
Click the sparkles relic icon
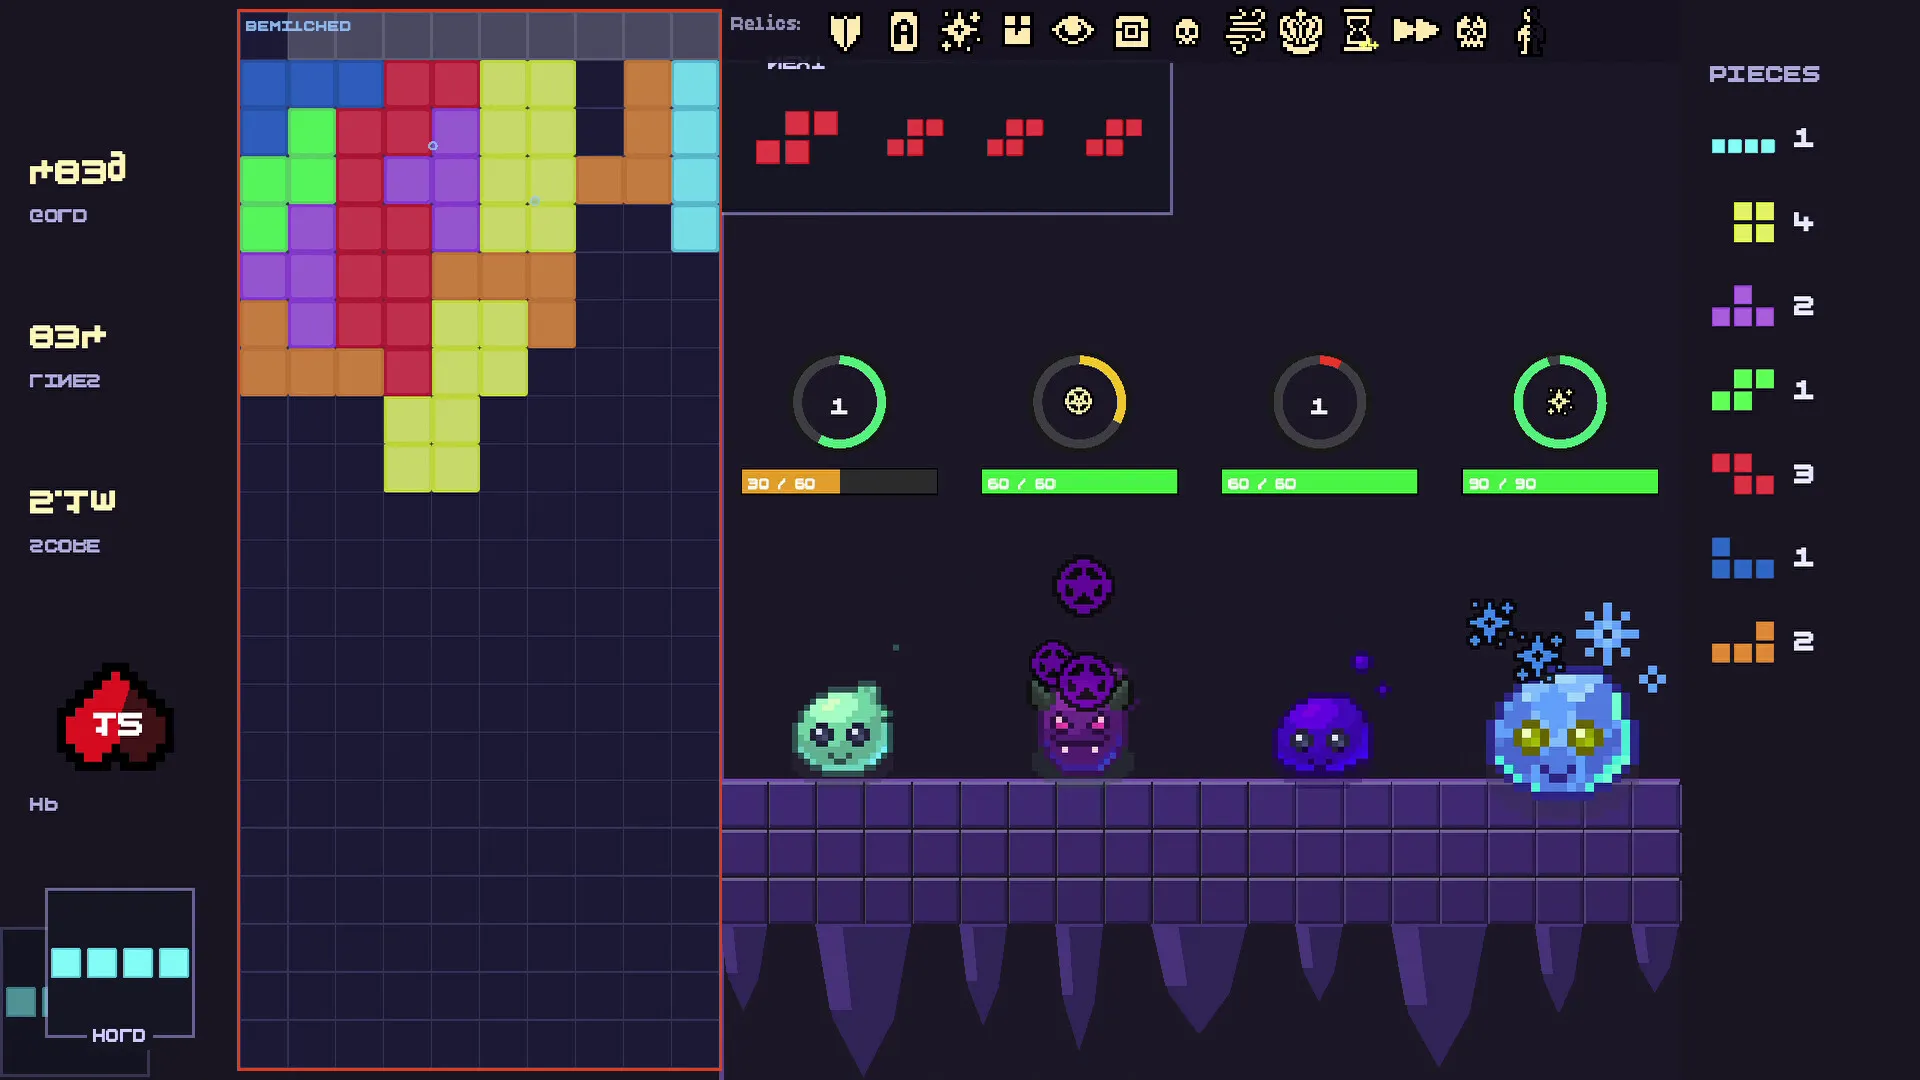960,31
